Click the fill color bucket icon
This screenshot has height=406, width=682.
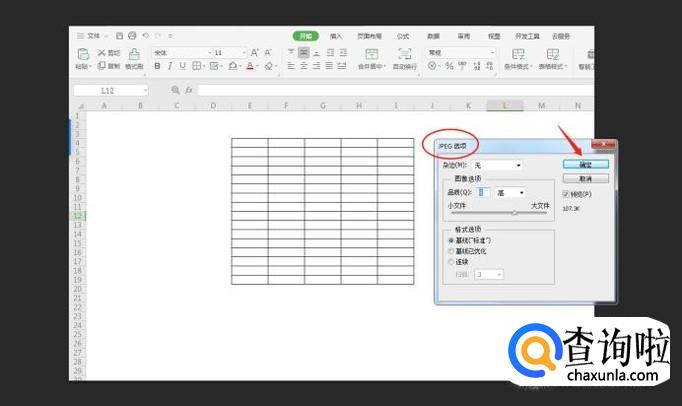233,66
